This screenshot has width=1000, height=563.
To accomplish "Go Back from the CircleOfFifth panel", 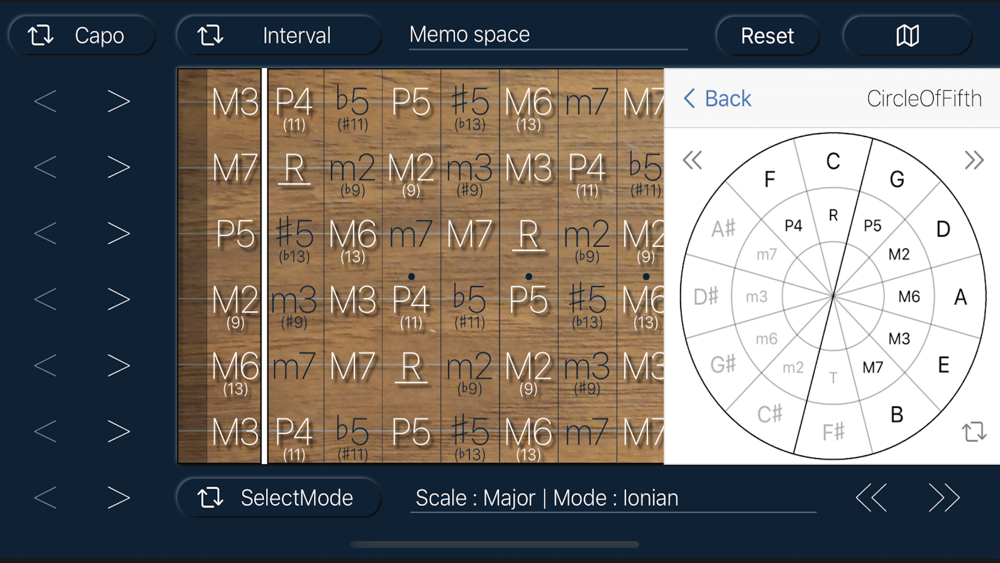I will (717, 99).
